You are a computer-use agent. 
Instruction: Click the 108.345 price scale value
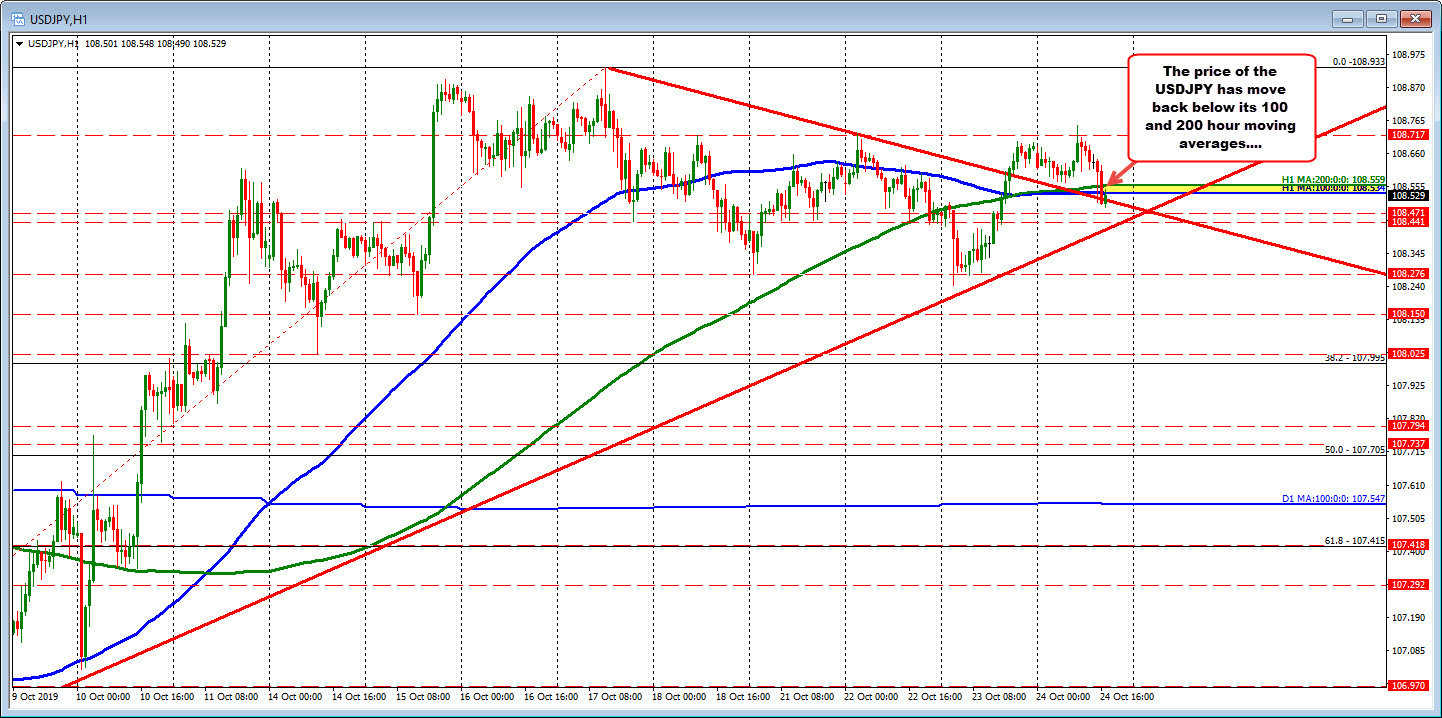(1408, 253)
